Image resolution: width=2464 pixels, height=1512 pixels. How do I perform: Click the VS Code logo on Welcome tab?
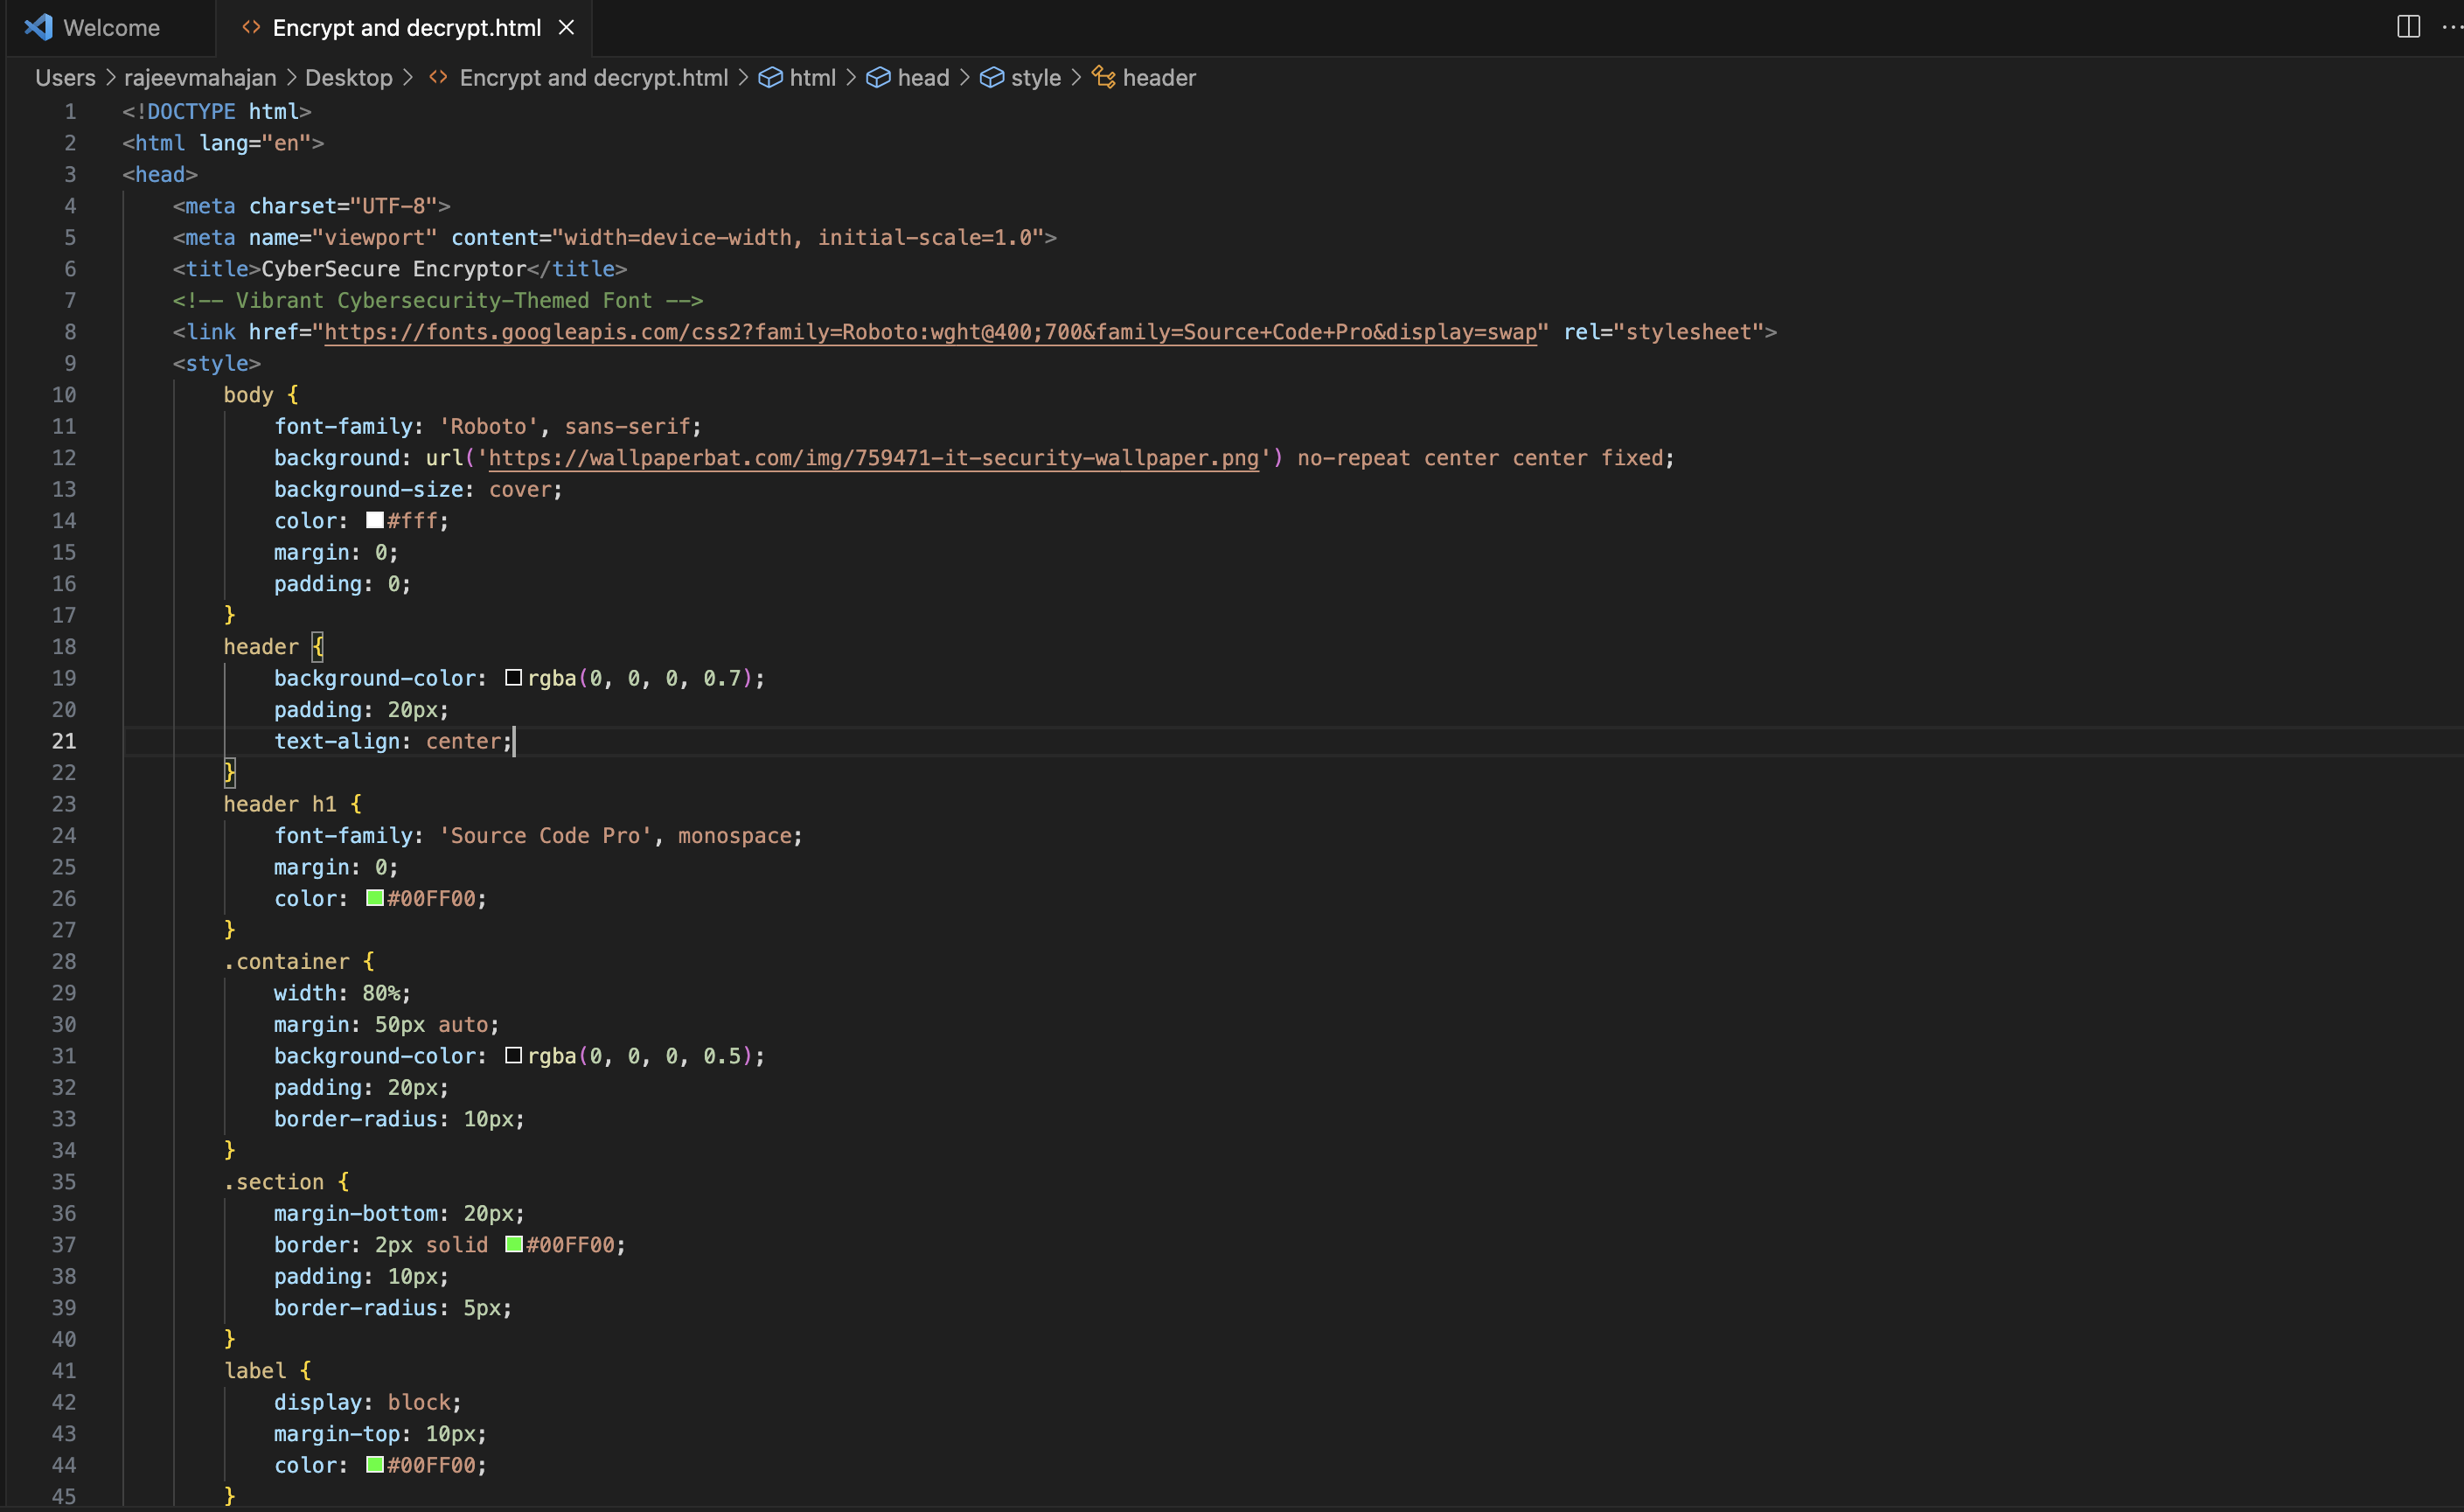(x=39, y=27)
